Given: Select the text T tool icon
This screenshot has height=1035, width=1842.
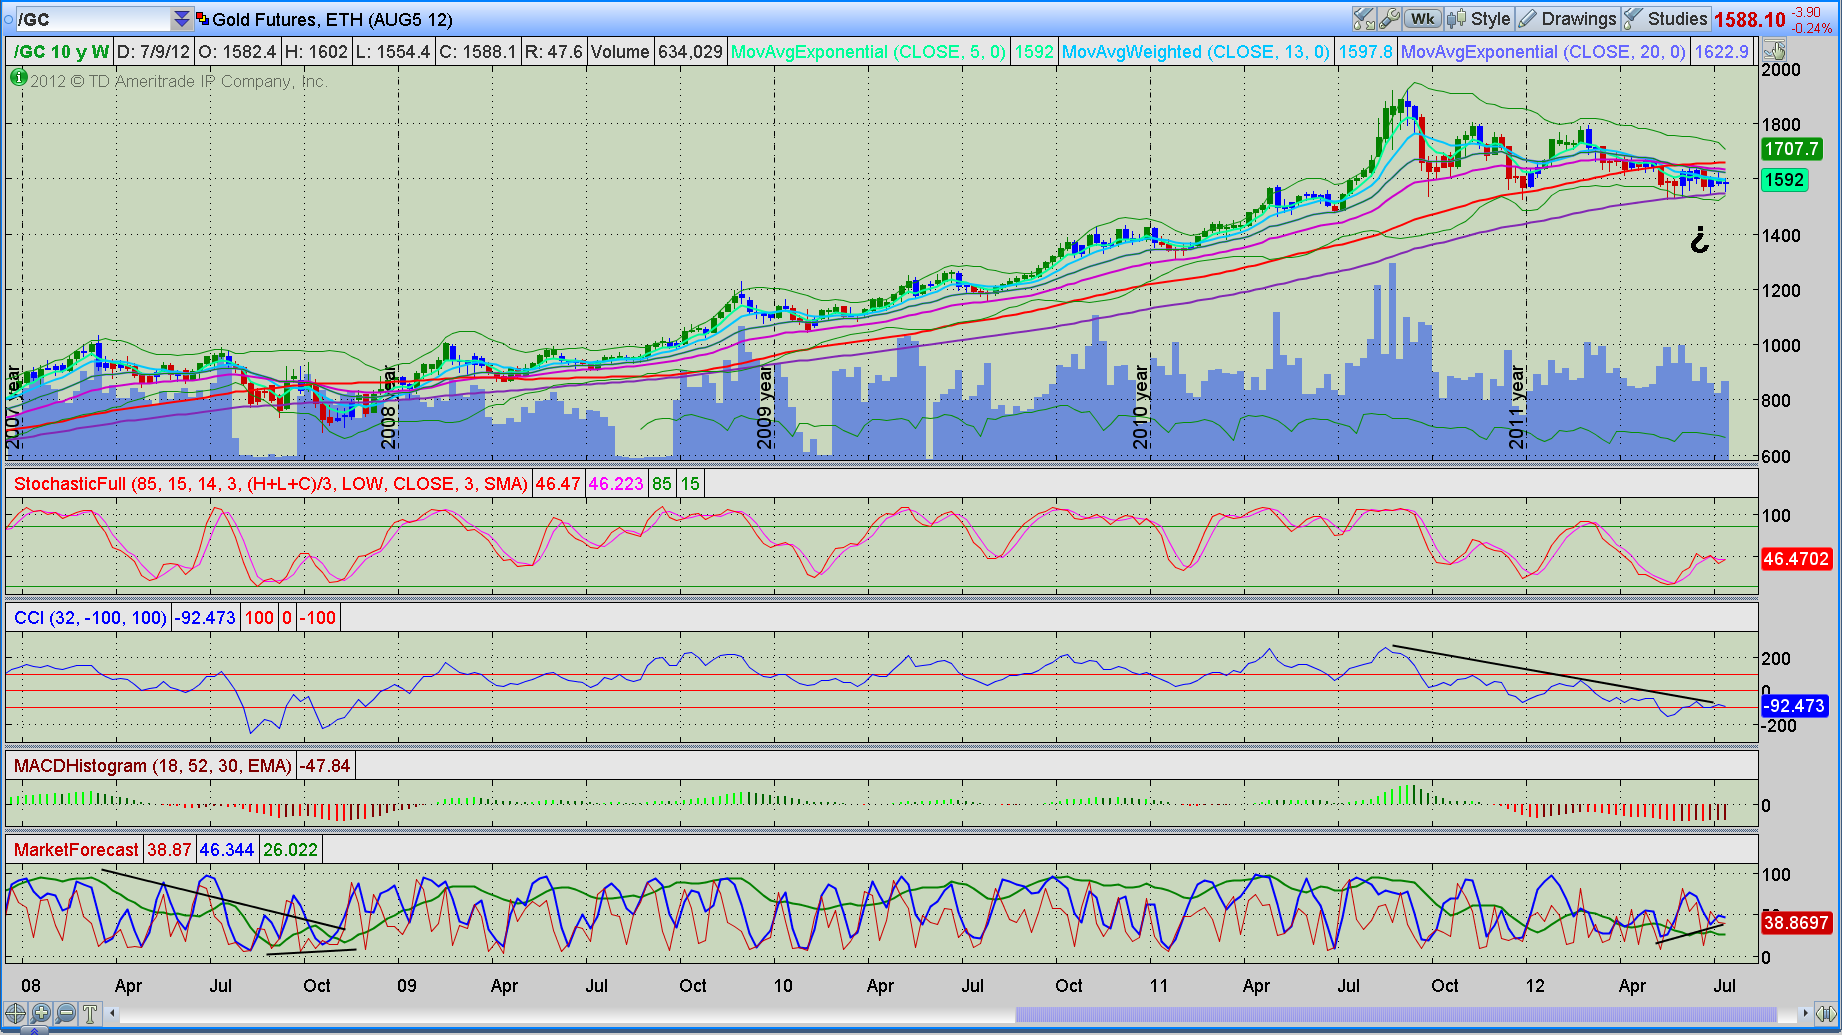Looking at the screenshot, I should [x=90, y=1013].
